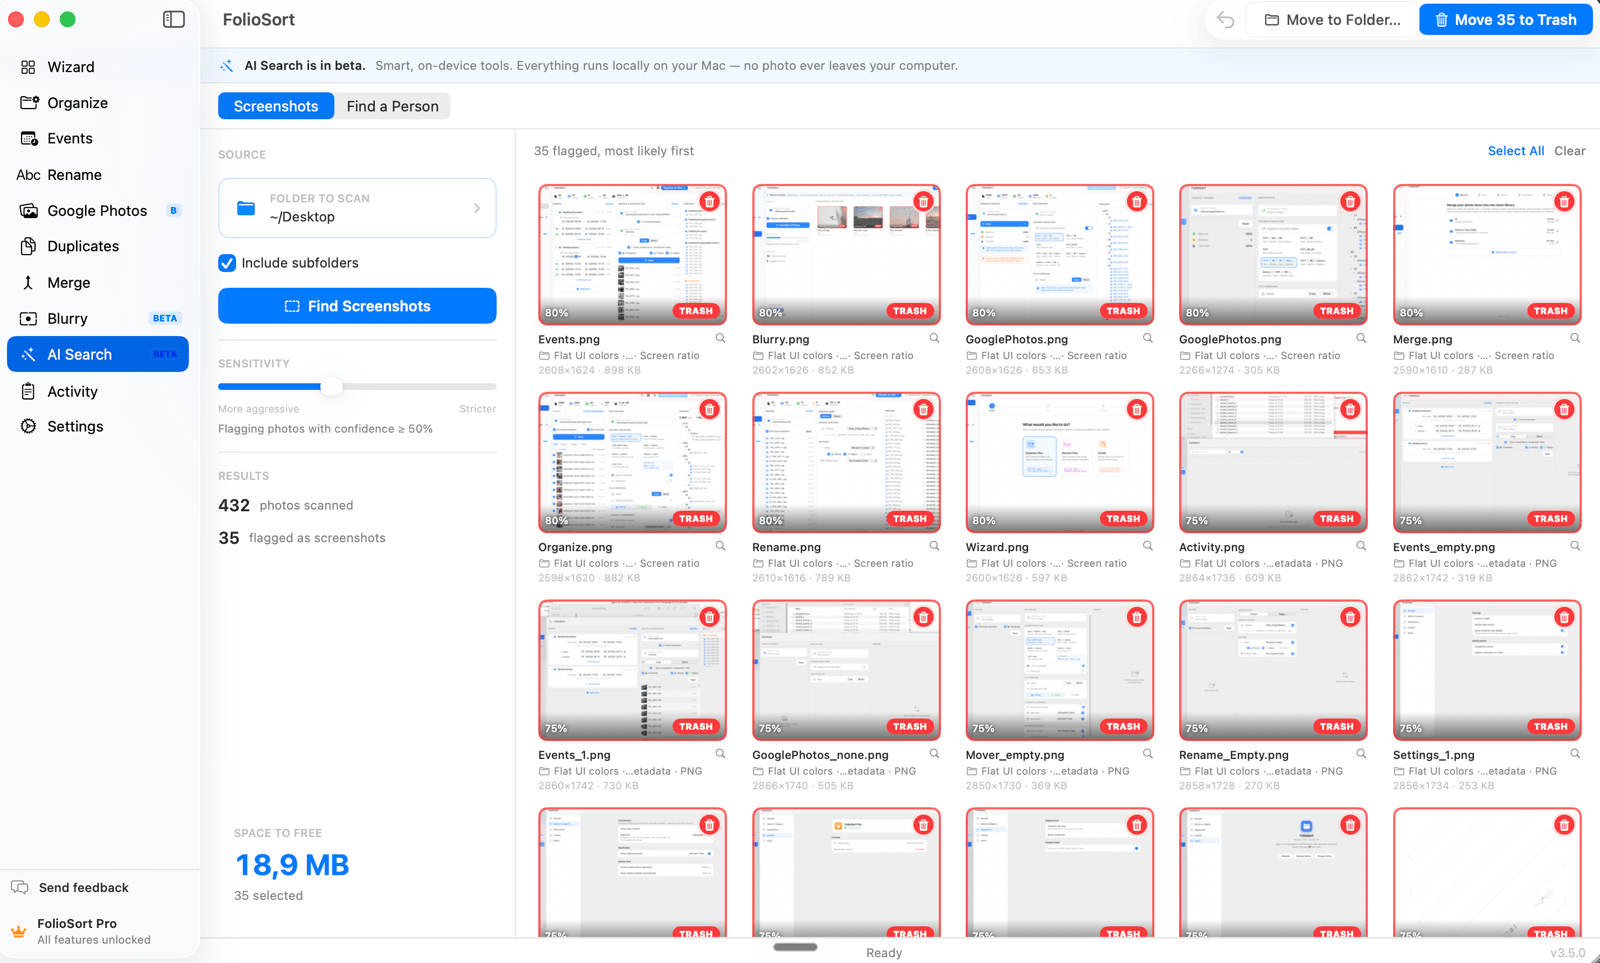Click the TRASH badge on Wizard.png
Screen dimensions: 1600x963
click(1123, 519)
